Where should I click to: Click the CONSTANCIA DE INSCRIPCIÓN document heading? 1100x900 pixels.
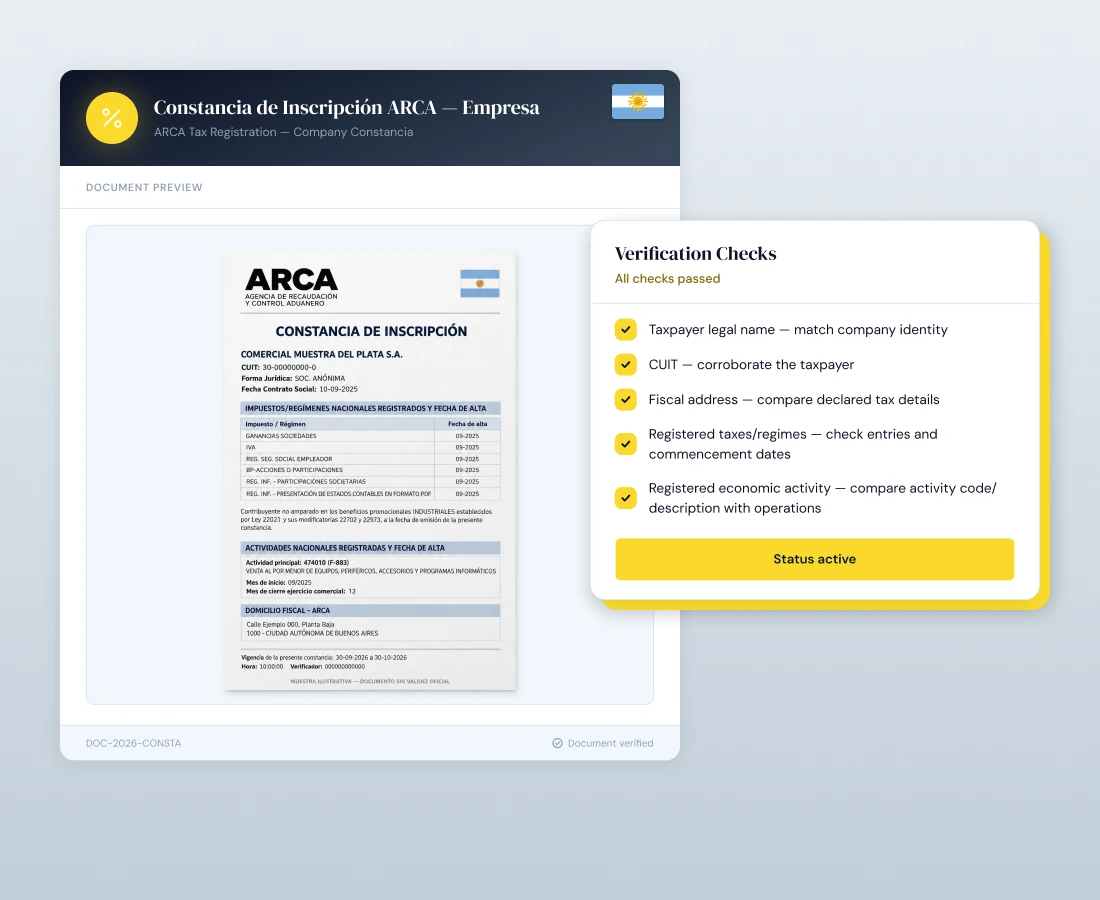pyautogui.click(x=371, y=331)
